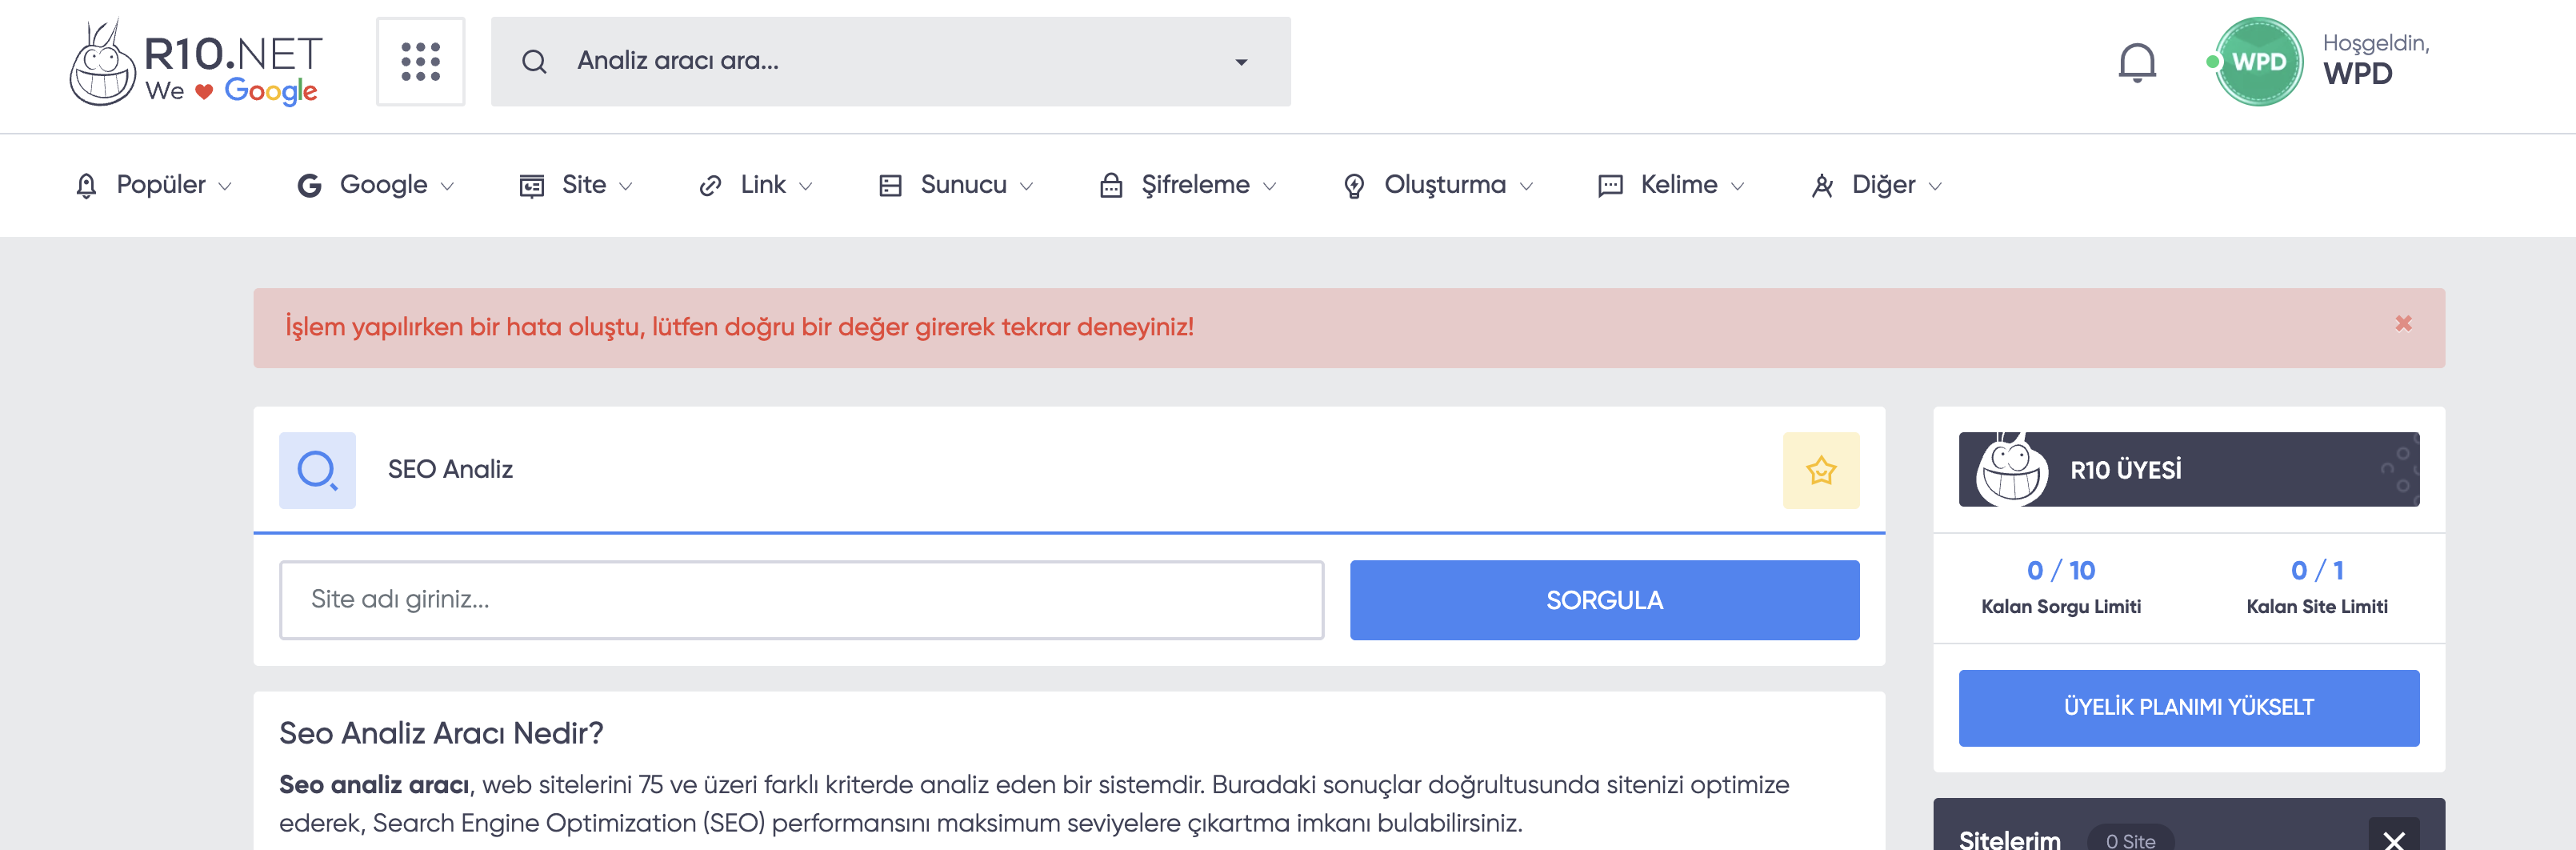Screen dimensions: 2576x850
Task: Open the Diğer menu
Action: click(x=1876, y=185)
